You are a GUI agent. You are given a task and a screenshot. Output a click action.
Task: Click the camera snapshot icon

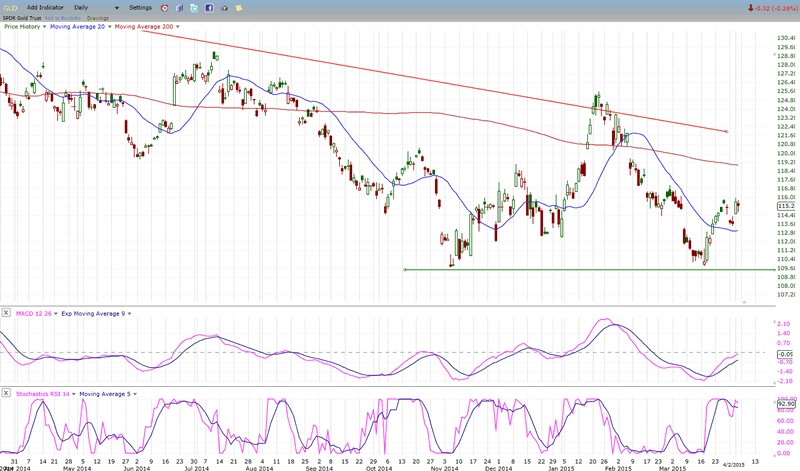click(x=224, y=7)
